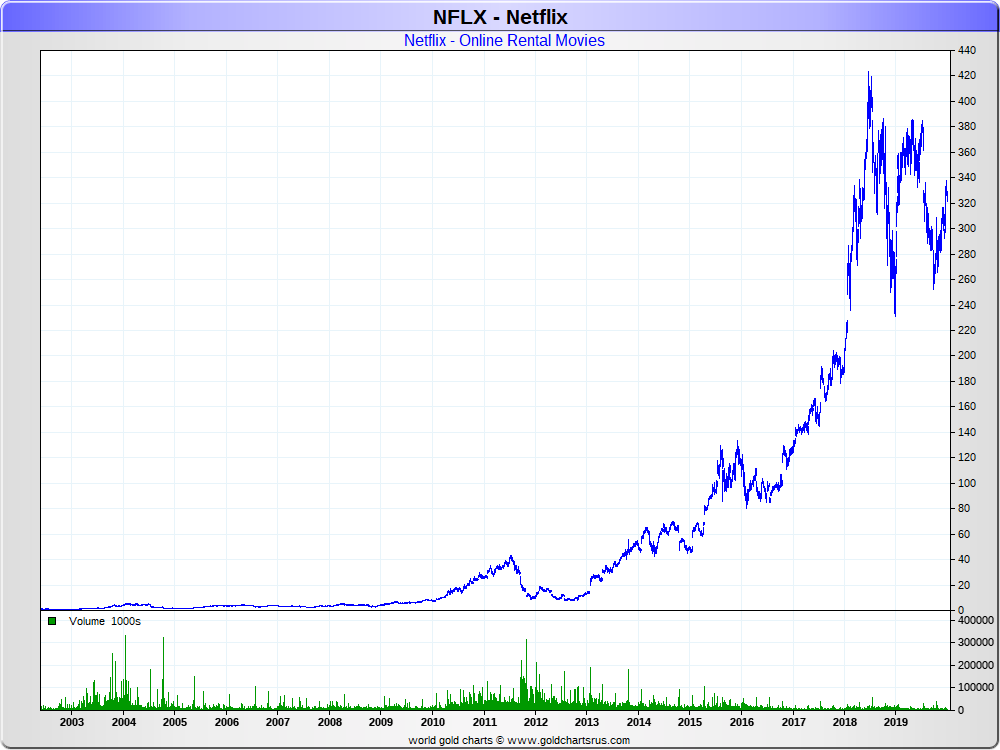Click the 260 price axis value
The image size is (1000, 750).
[x=967, y=279]
